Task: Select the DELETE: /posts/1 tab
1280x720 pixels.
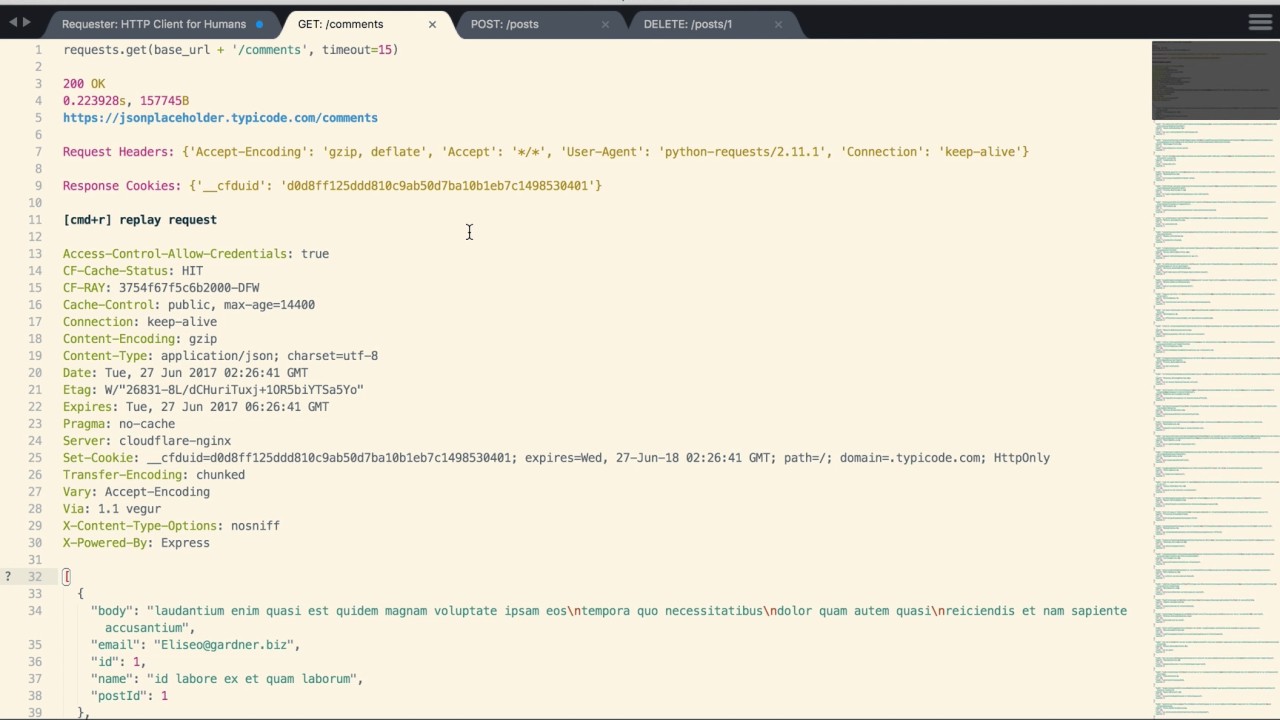Action: pyautogui.click(x=687, y=24)
